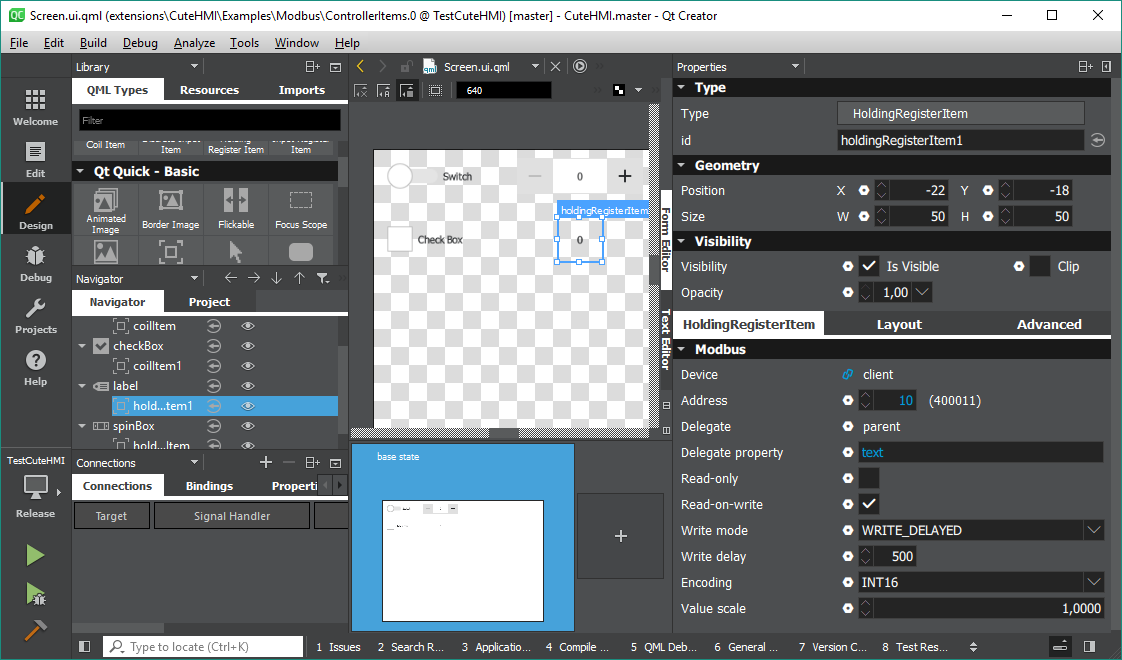
Task: Add a new state with plus thumbnail
Action: [x=620, y=536]
